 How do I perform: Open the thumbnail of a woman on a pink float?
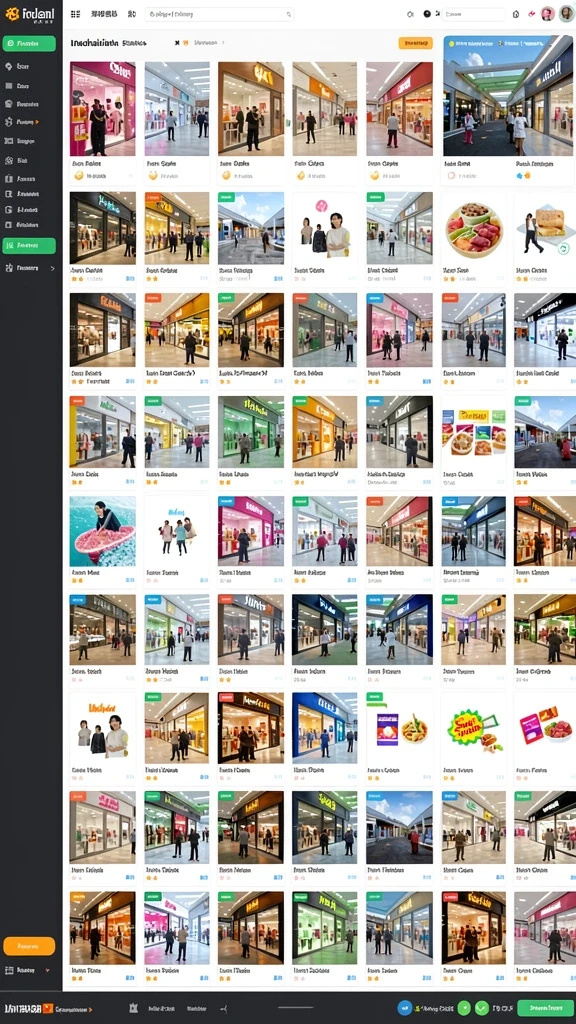tap(103, 533)
